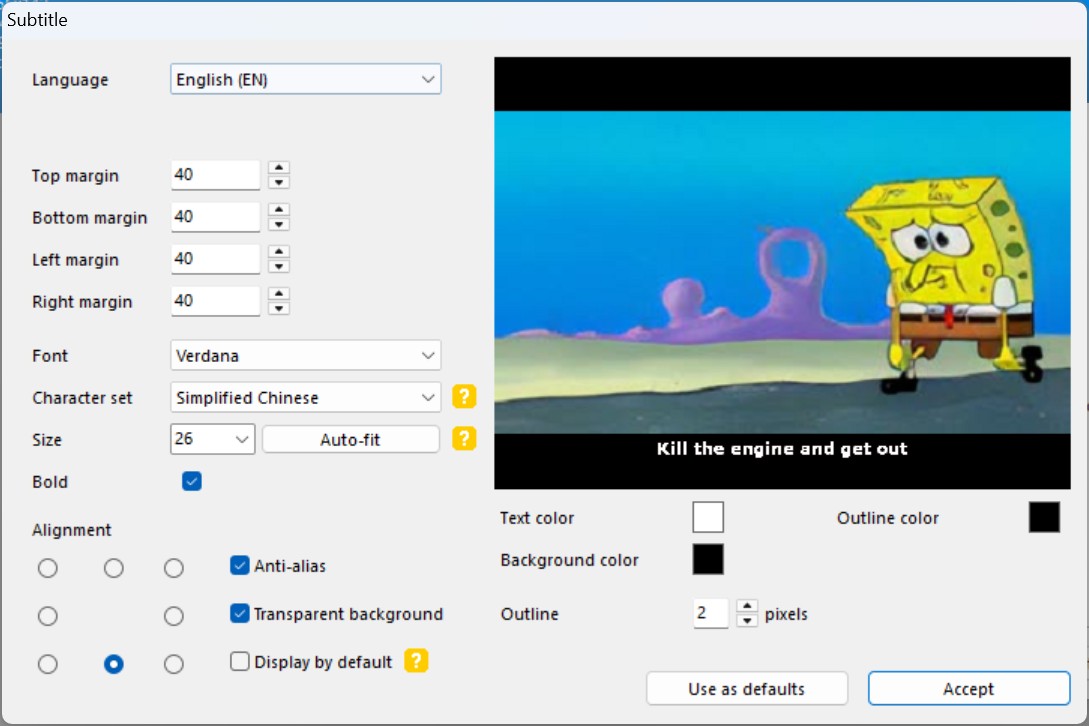Decrease Bottom margin with down arrow
This screenshot has width=1089, height=726.
tap(280, 224)
